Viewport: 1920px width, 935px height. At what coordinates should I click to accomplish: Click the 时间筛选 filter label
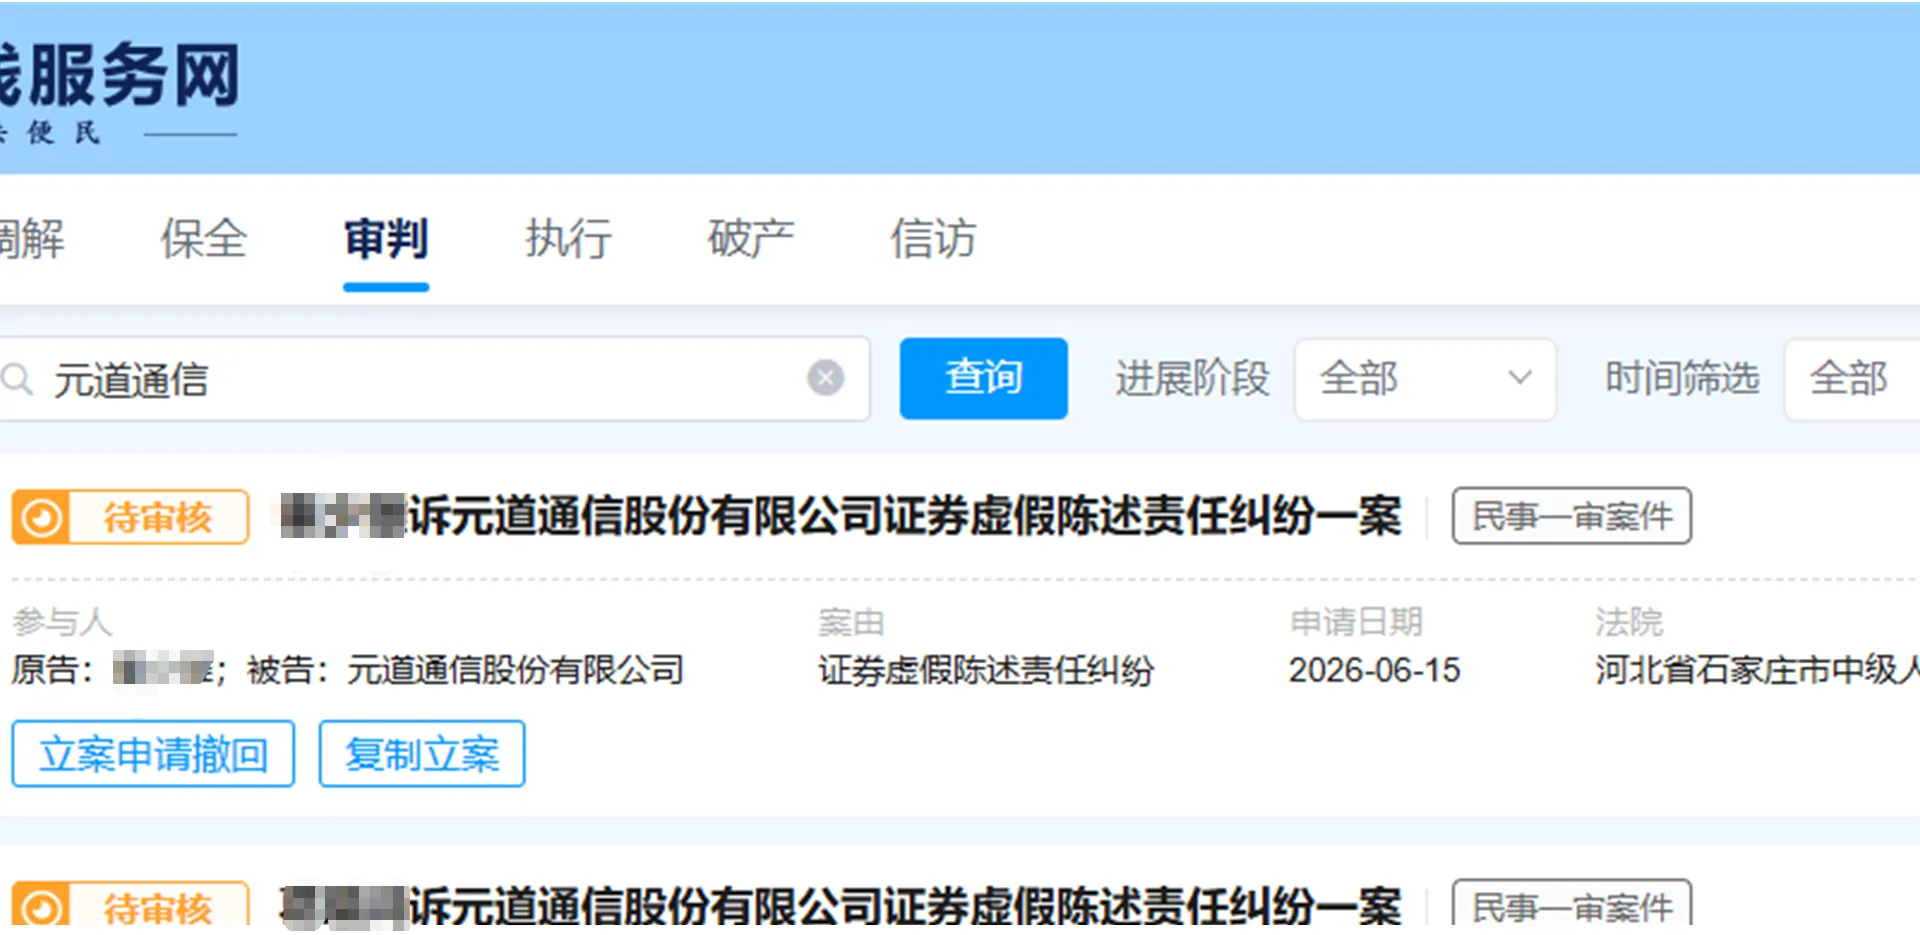[1682, 379]
